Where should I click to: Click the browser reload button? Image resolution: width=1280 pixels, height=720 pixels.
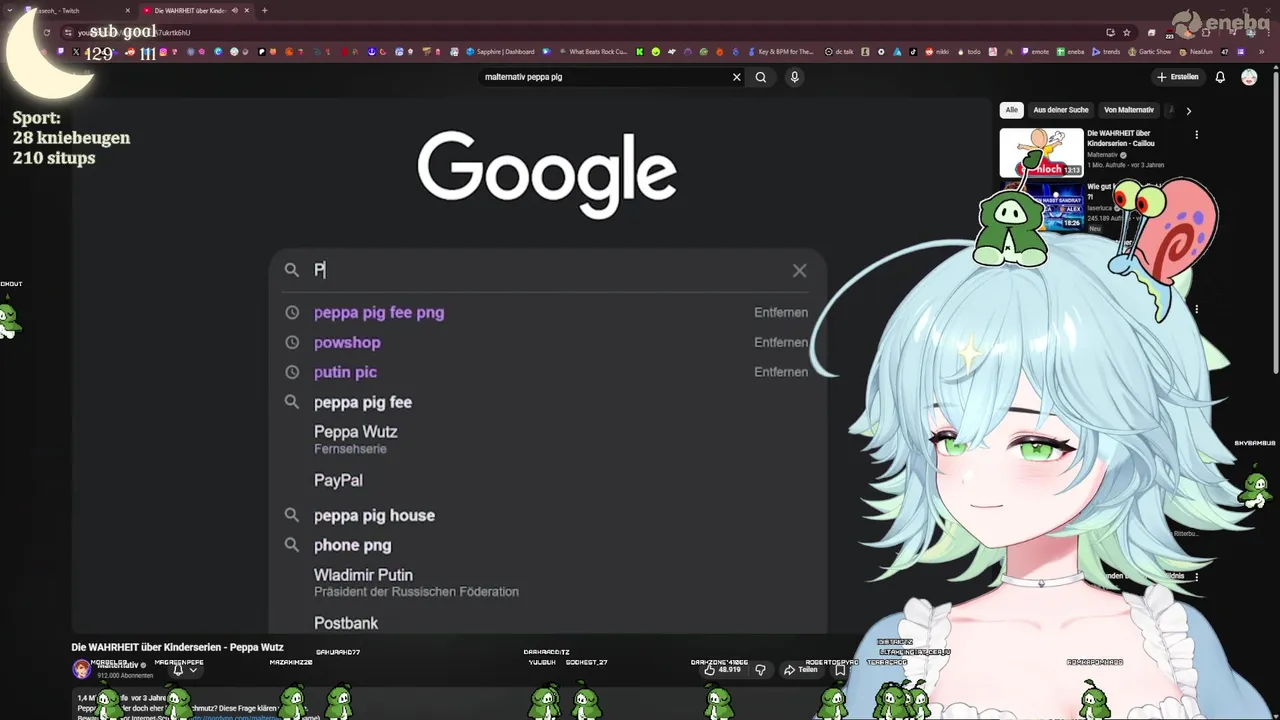(x=47, y=32)
